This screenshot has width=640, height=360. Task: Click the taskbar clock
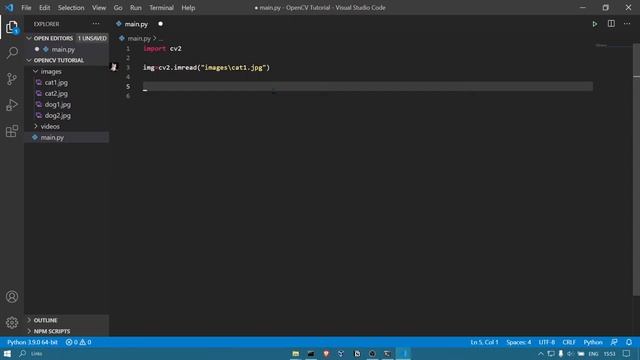pyautogui.click(x=609, y=354)
